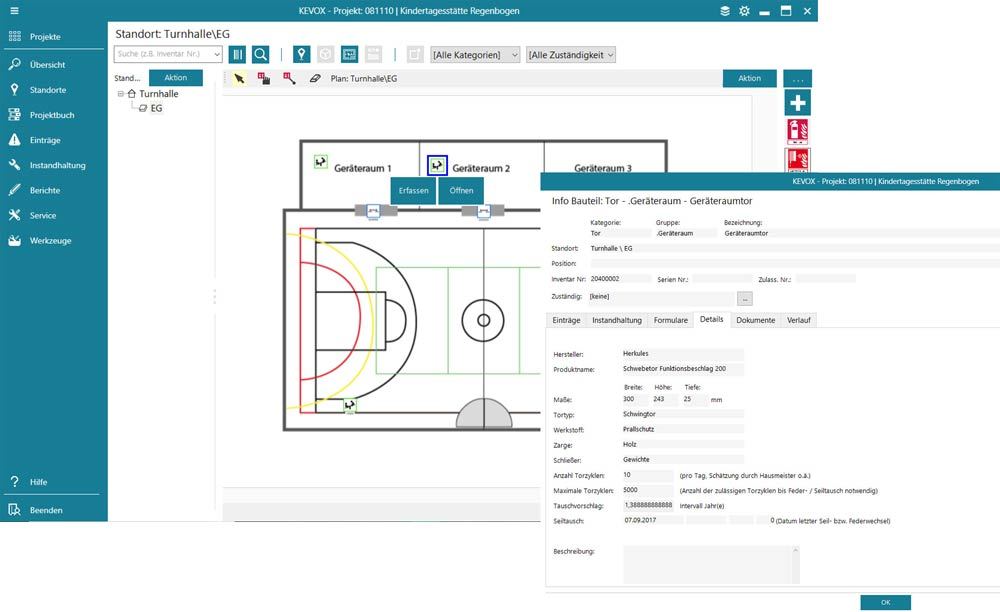The height and width of the screenshot is (612, 1000).
Task: Select EG in the location tree
Action: 156,108
